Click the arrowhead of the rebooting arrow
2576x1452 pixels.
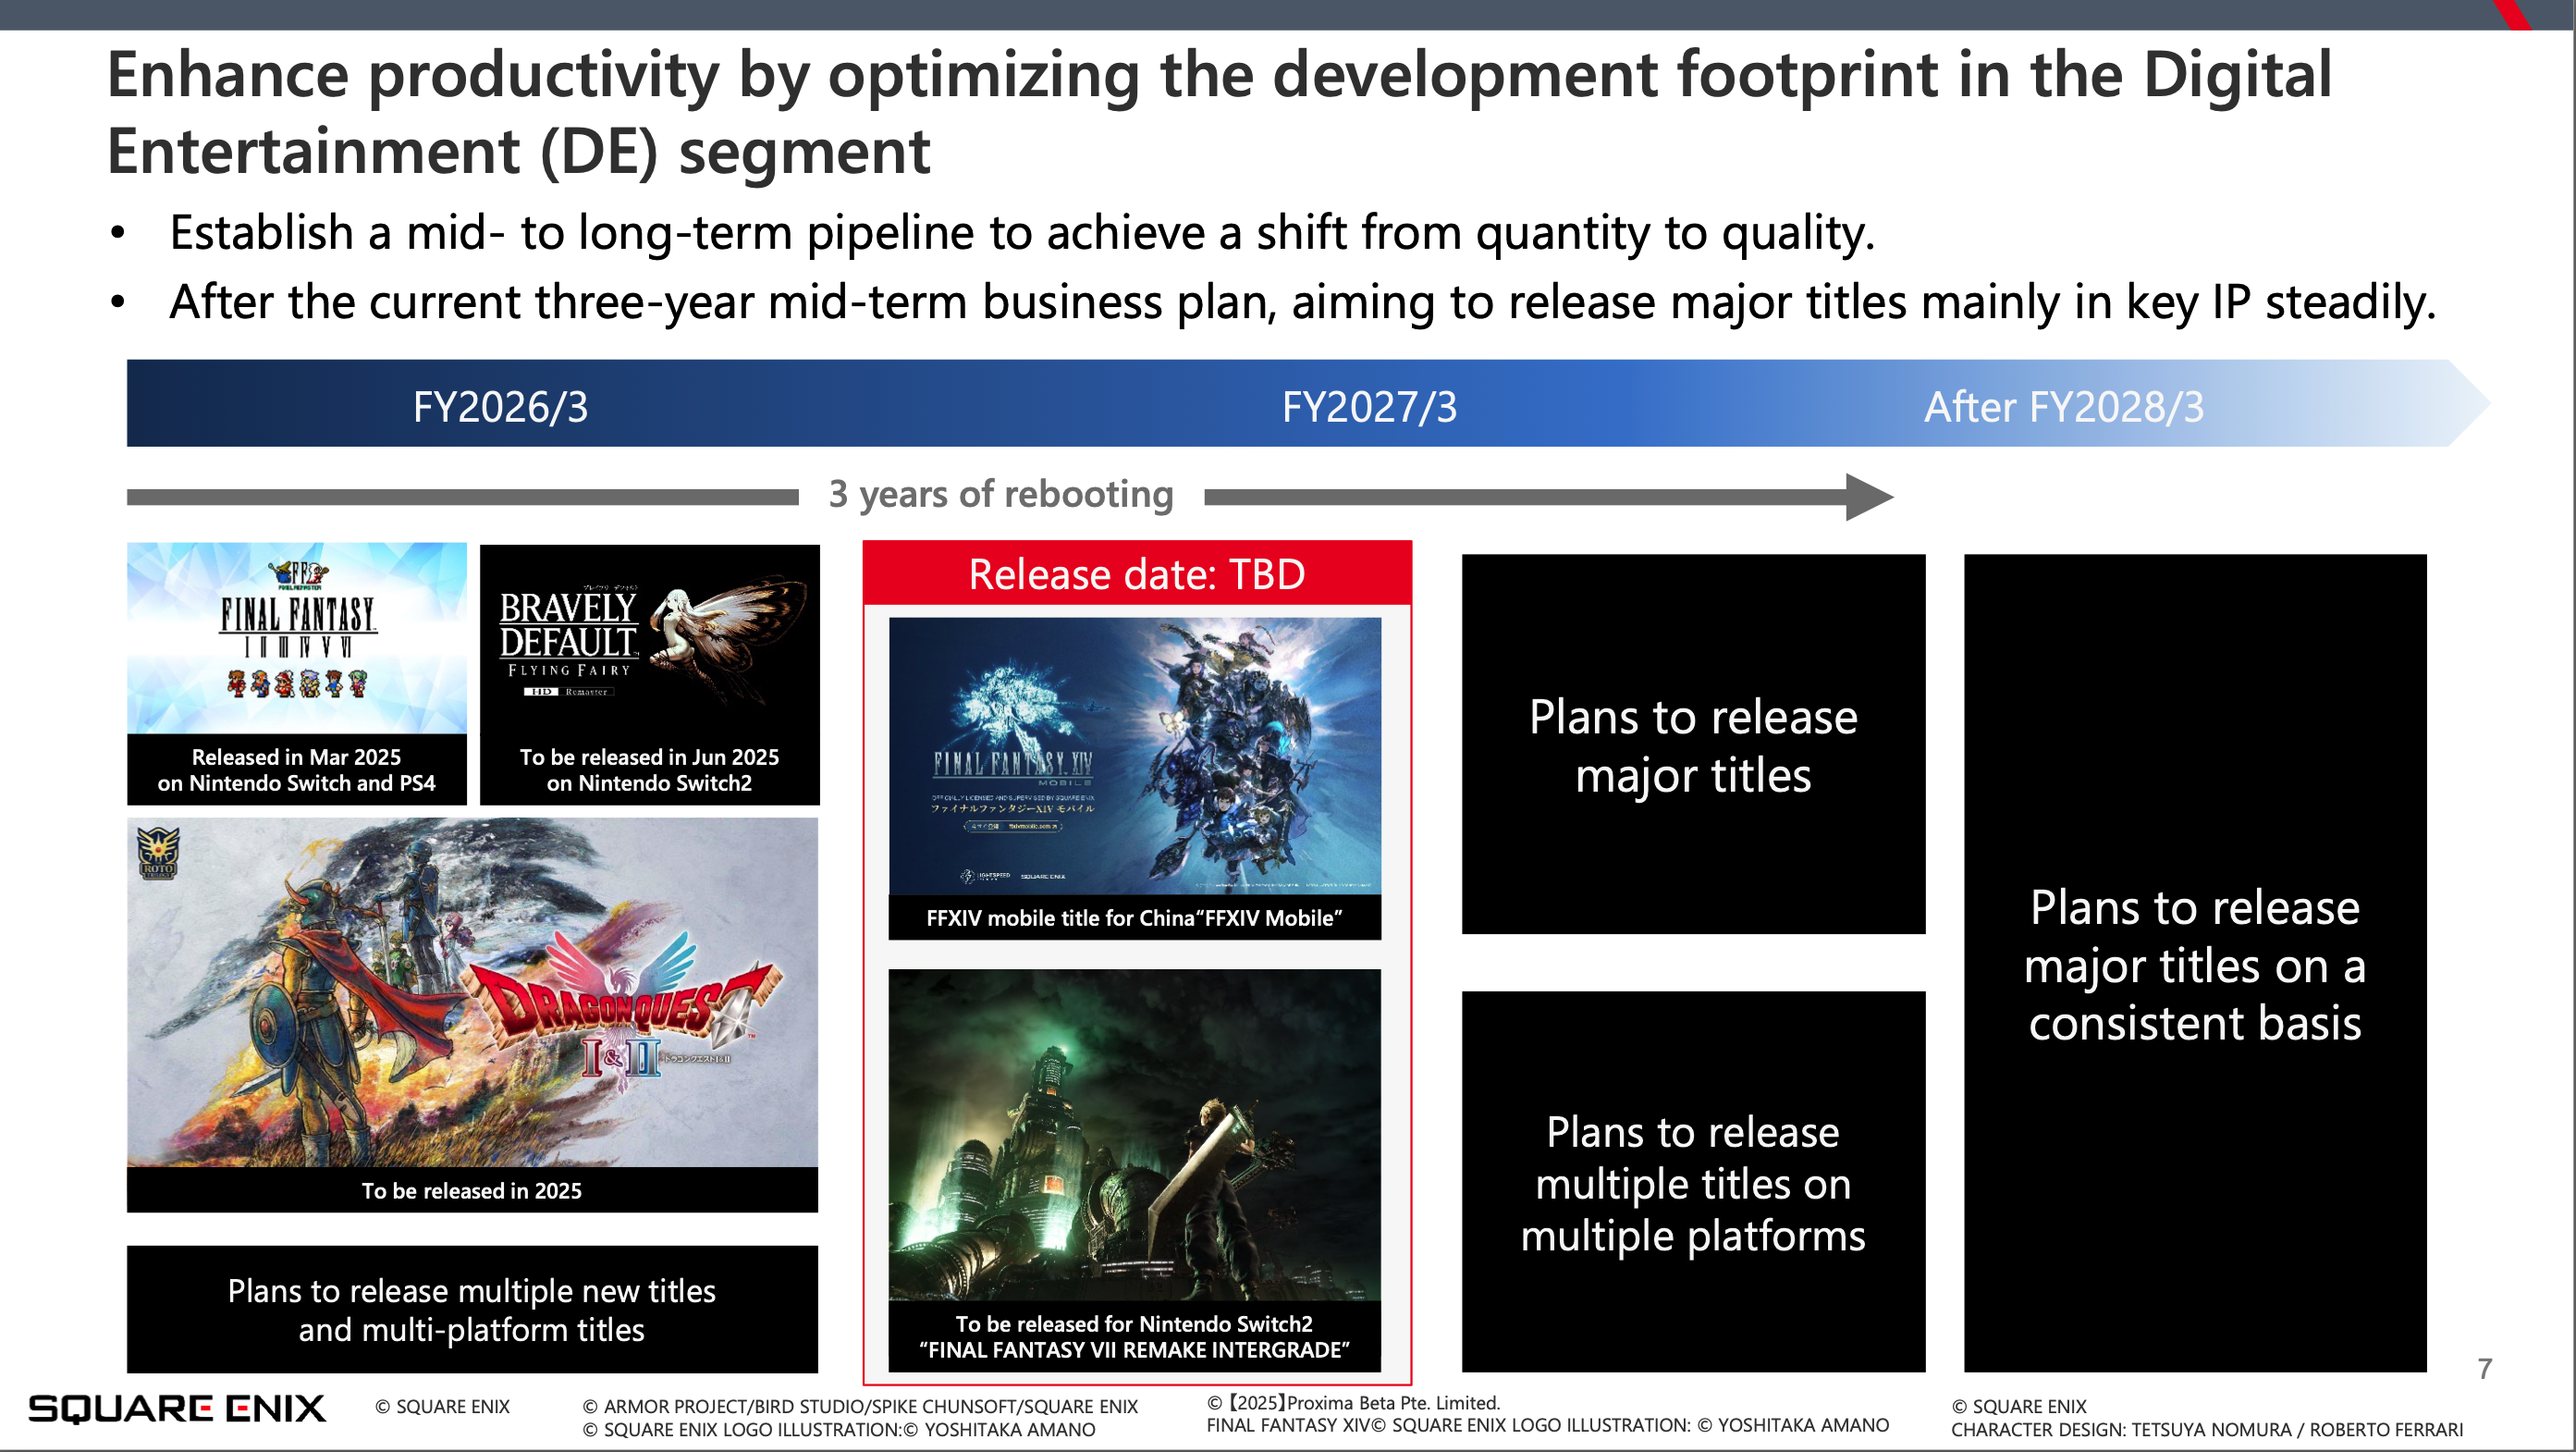point(1869,497)
